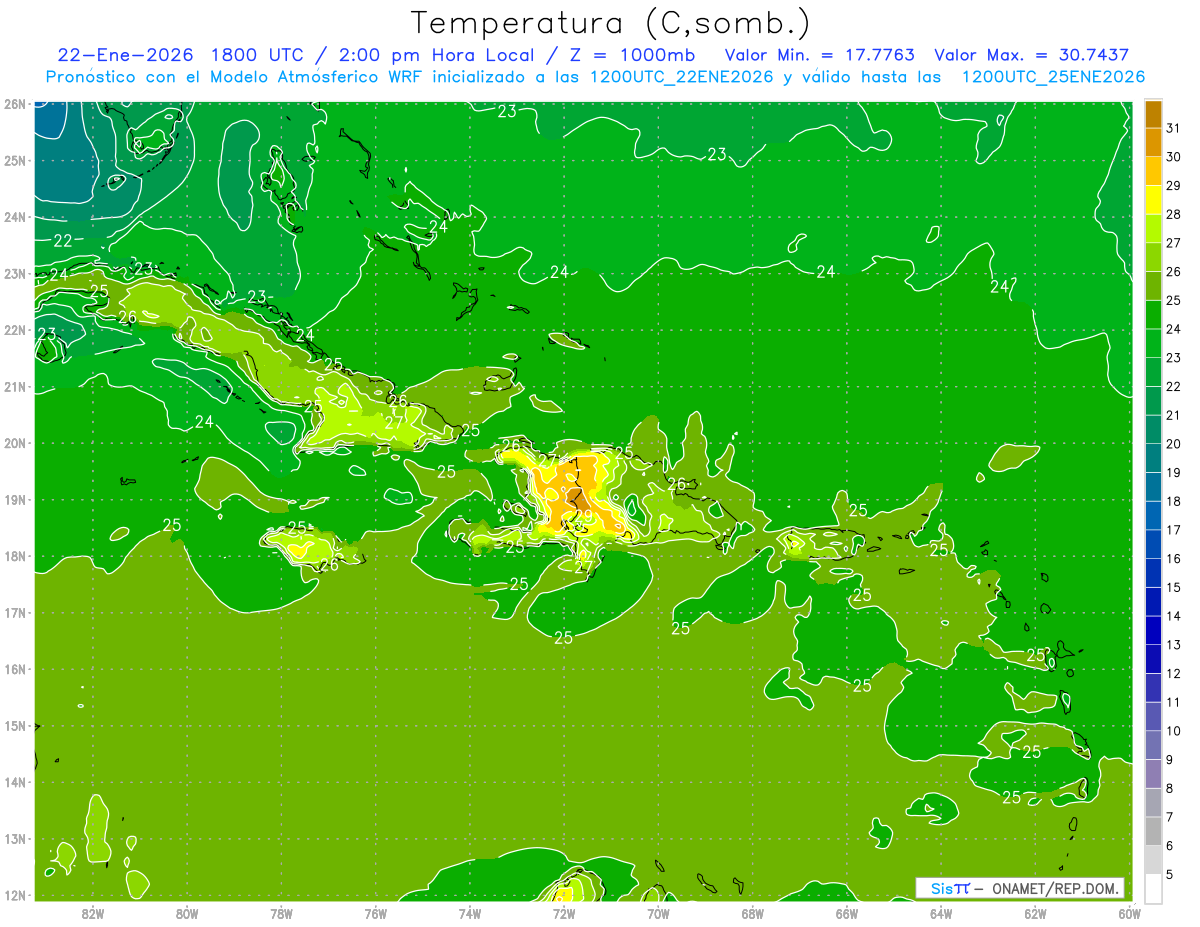Screen dimensions: 1200x927
Task: Click the '29' contour label over Hispaniola
Action: pos(582,516)
